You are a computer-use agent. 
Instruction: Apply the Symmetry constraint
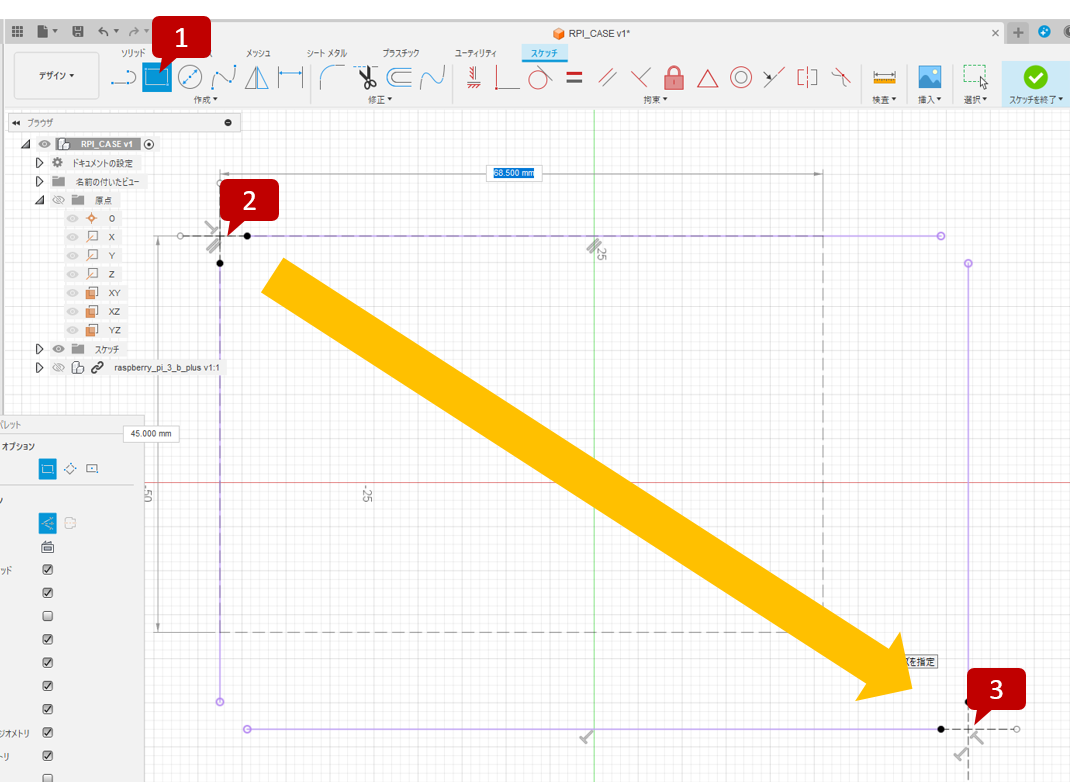pyautogui.click(x=807, y=77)
